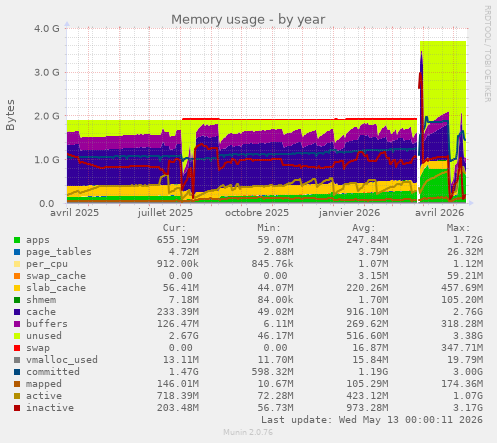Click the dark green shmem legend swatch
Viewport: 497px width, 443px height.
point(17,300)
